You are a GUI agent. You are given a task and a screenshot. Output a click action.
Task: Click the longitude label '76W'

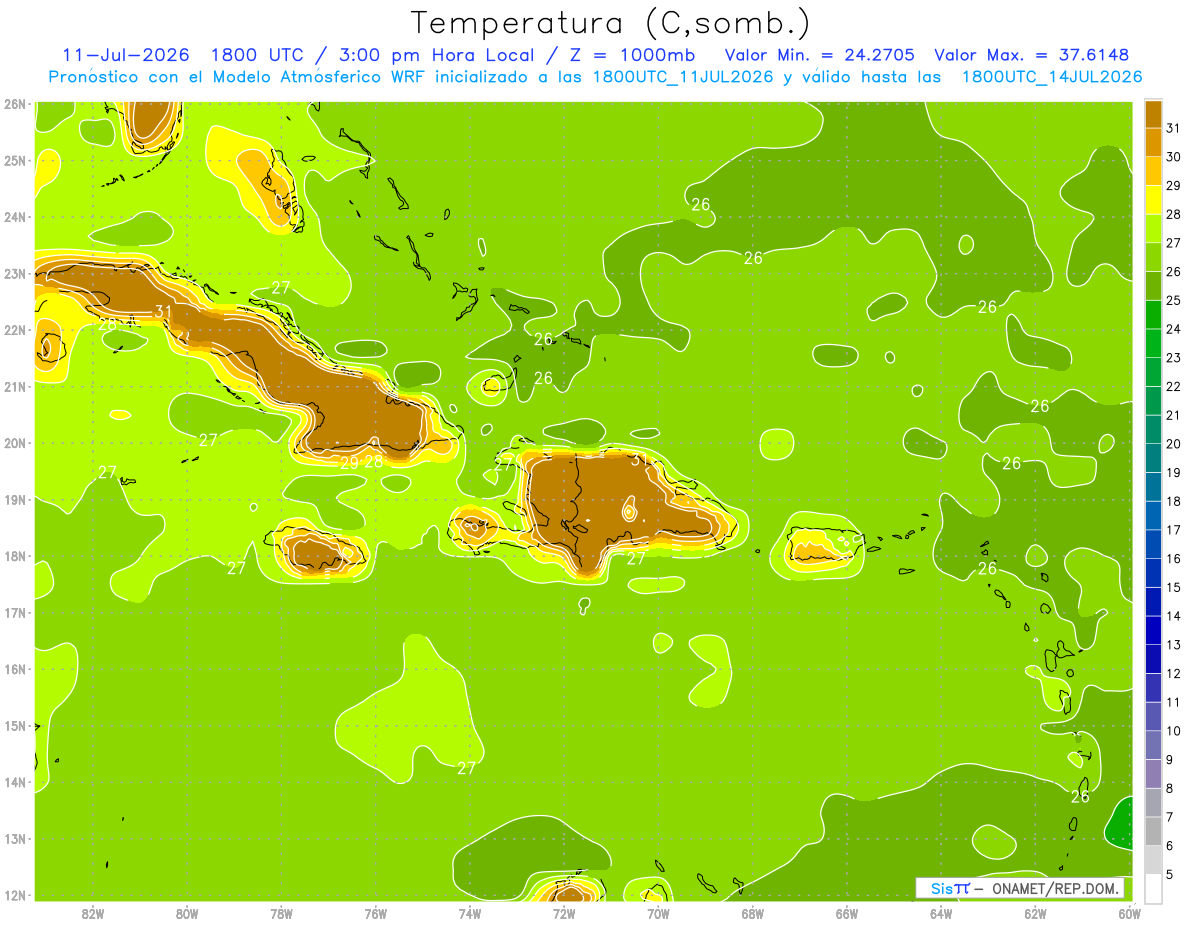[376, 913]
